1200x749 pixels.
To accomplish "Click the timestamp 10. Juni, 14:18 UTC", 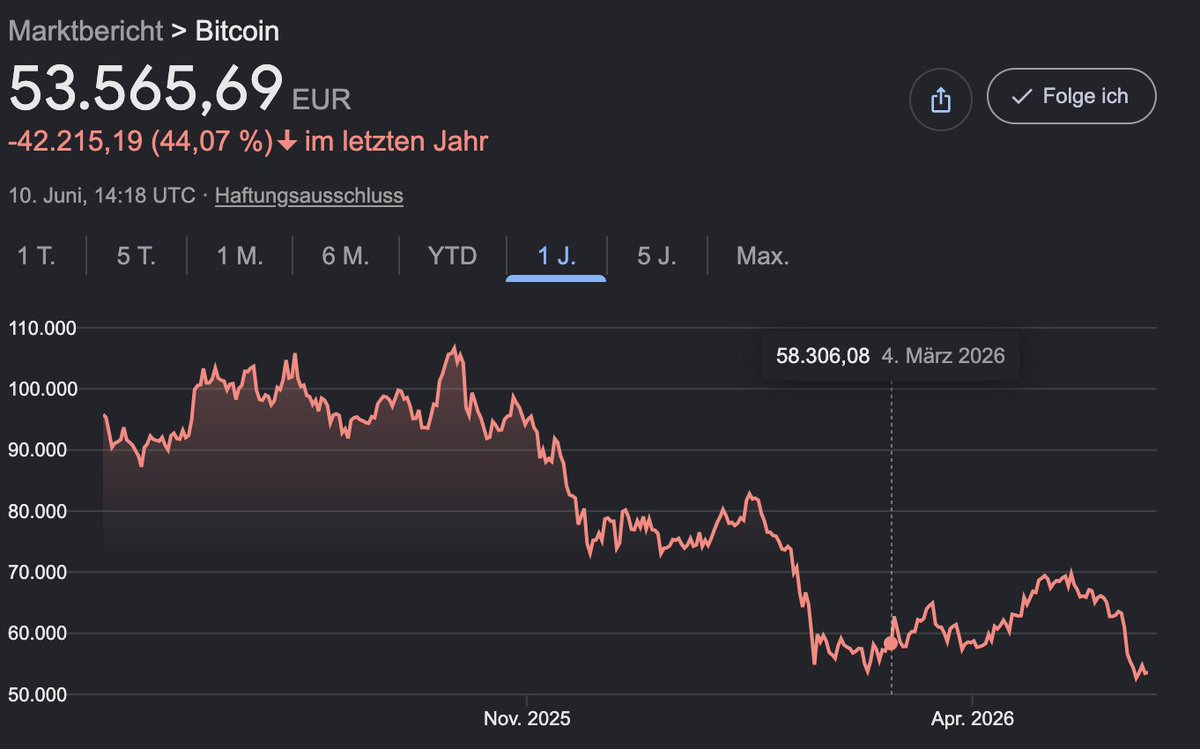I will (x=102, y=195).
